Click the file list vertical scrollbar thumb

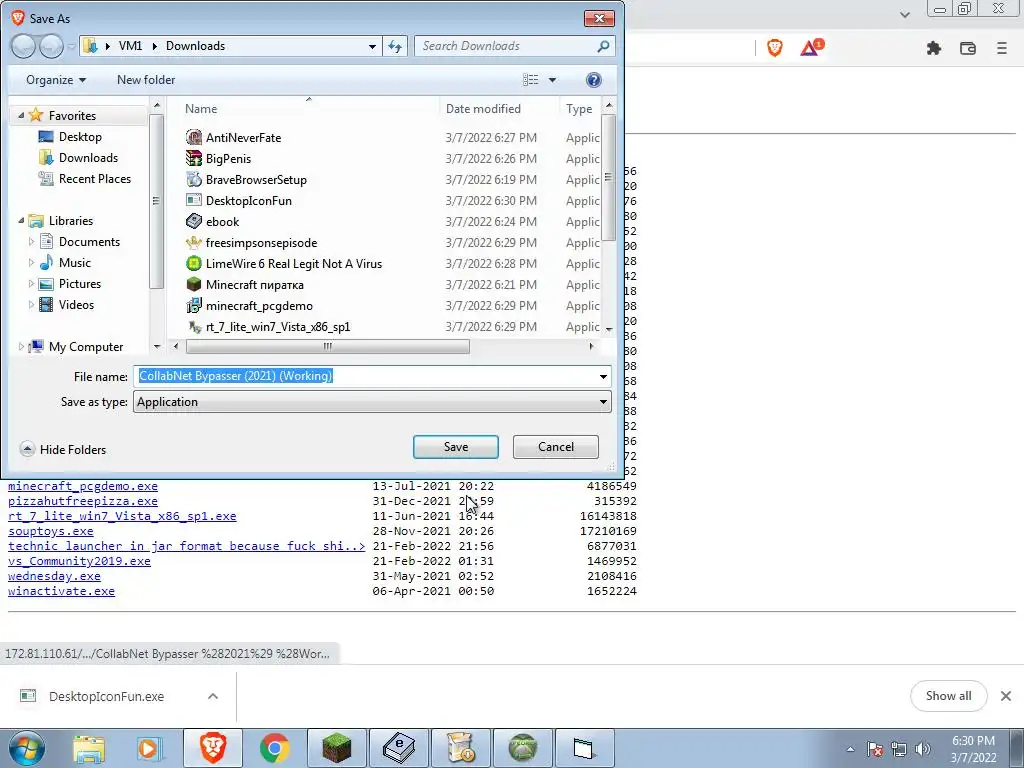point(609,178)
